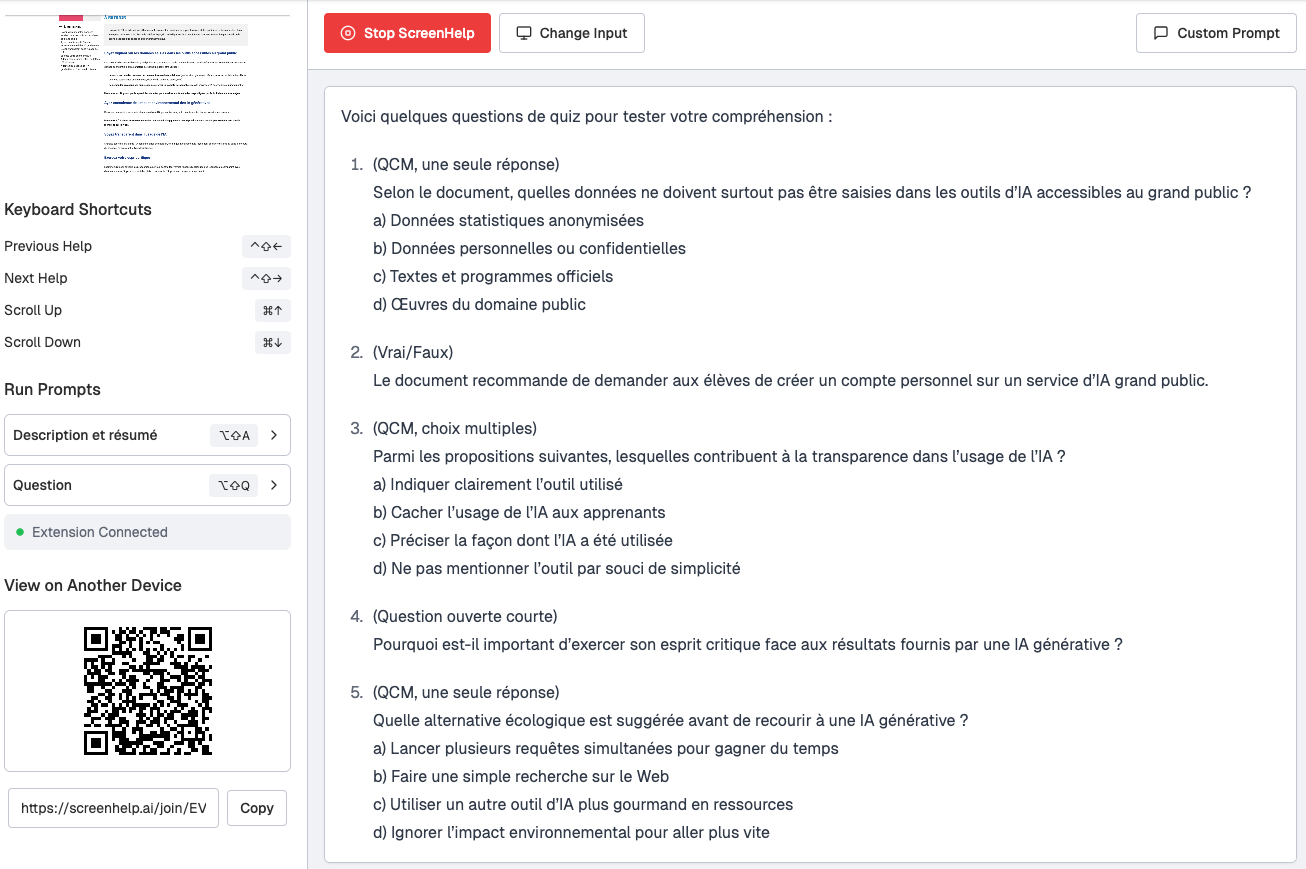Click the Scroll Down shortcut key badge
This screenshot has width=1306, height=869.
coord(272,343)
